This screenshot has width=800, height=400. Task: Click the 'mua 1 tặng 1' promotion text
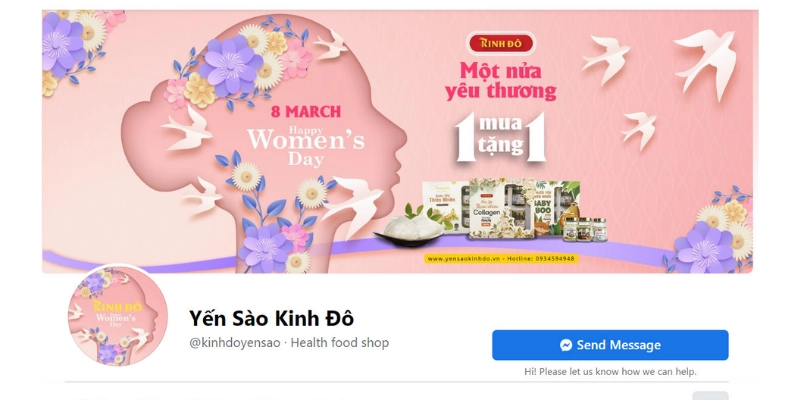[501, 137]
